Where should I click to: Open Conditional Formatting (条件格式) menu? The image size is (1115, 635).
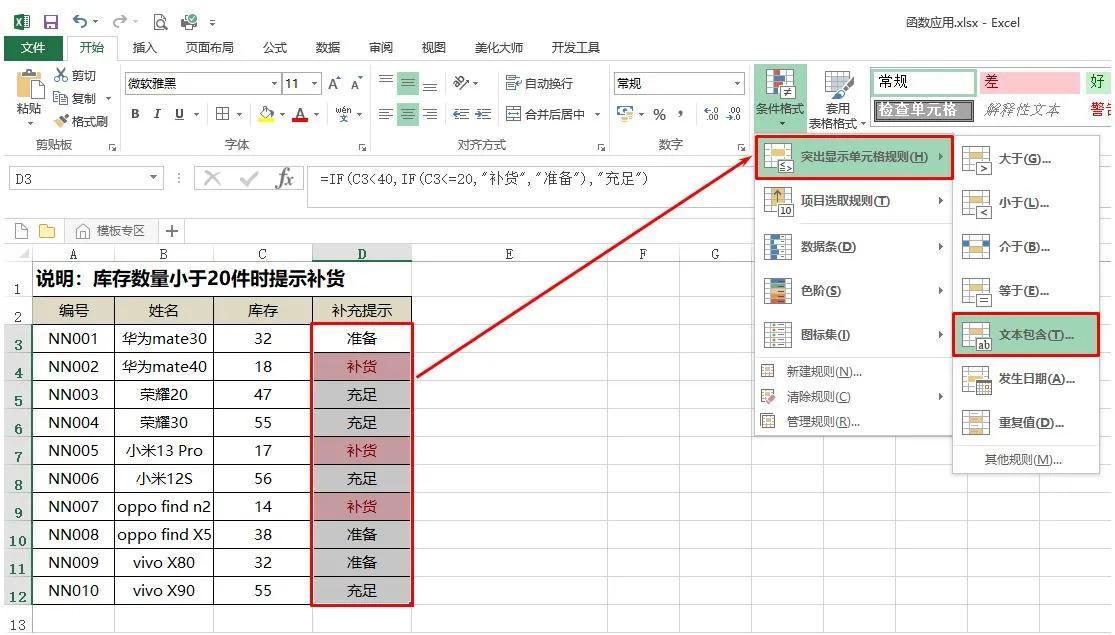[x=780, y=97]
